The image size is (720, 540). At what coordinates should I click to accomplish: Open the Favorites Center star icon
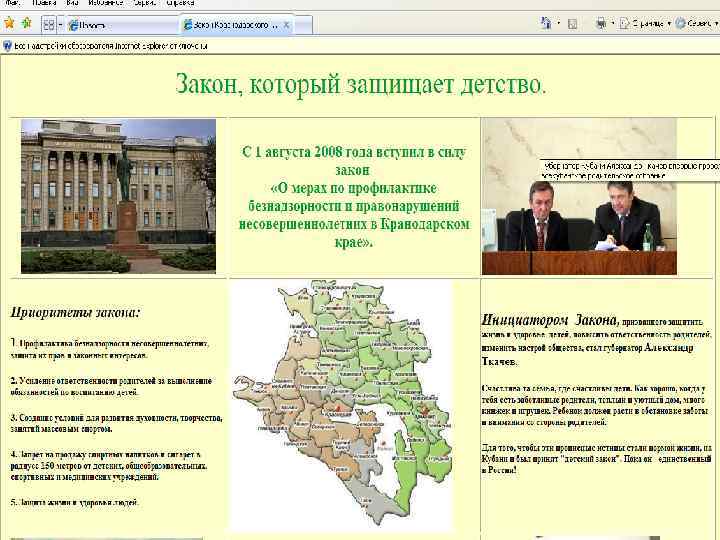[x=9, y=22]
